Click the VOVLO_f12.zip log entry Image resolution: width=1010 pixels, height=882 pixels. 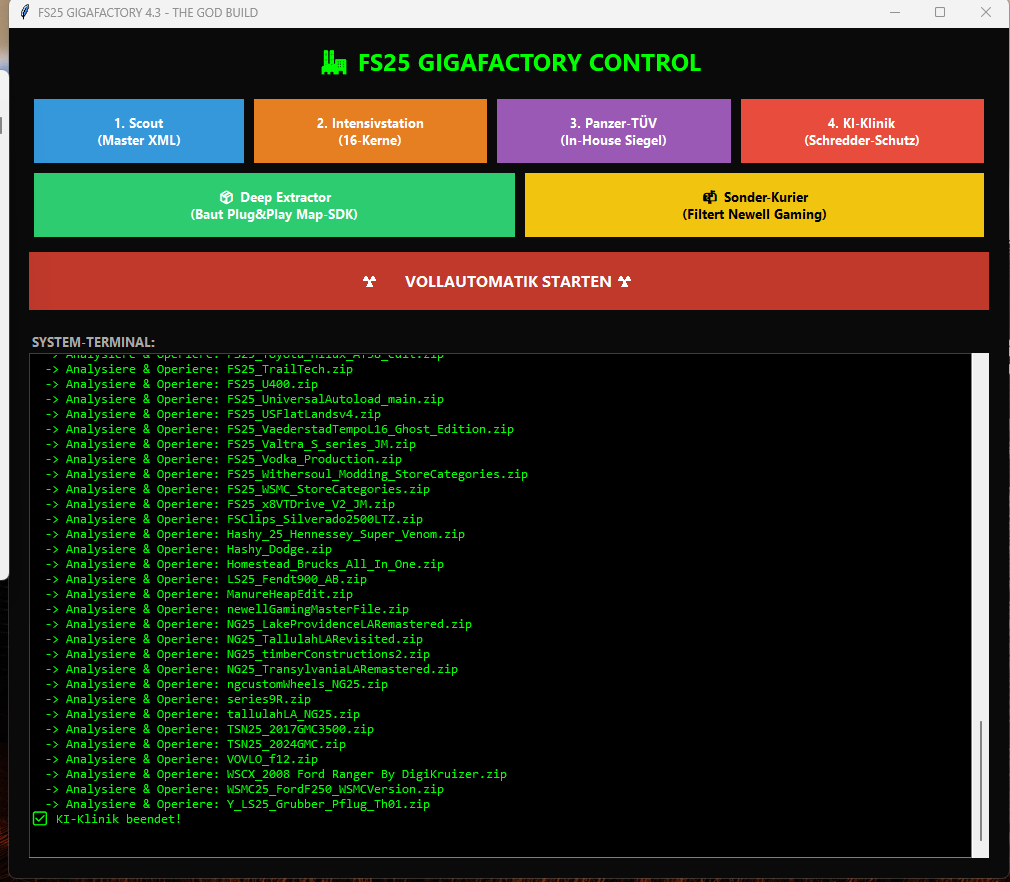(272, 759)
